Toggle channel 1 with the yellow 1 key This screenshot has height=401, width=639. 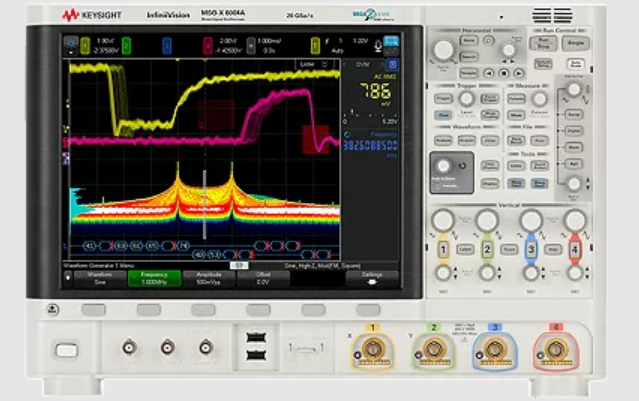coord(443,249)
